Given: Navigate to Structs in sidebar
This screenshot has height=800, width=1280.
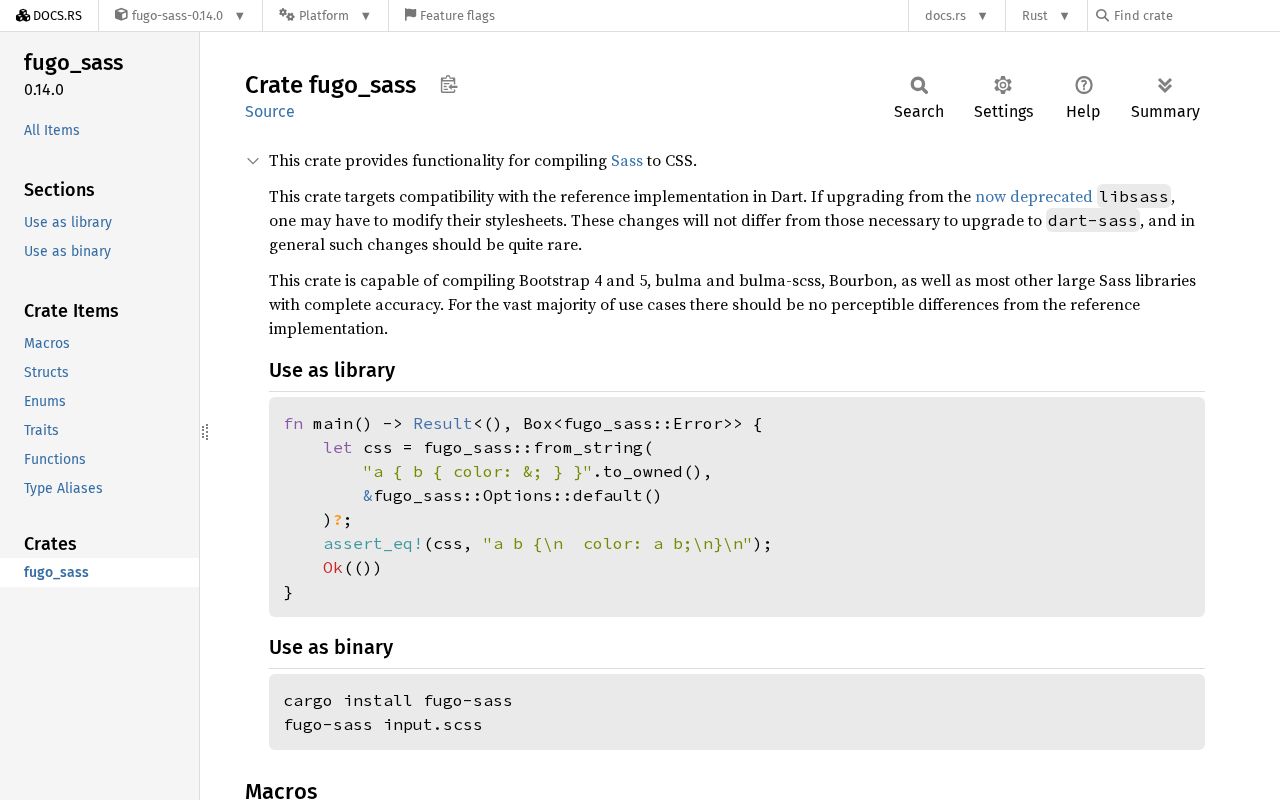Looking at the screenshot, I should (x=46, y=372).
